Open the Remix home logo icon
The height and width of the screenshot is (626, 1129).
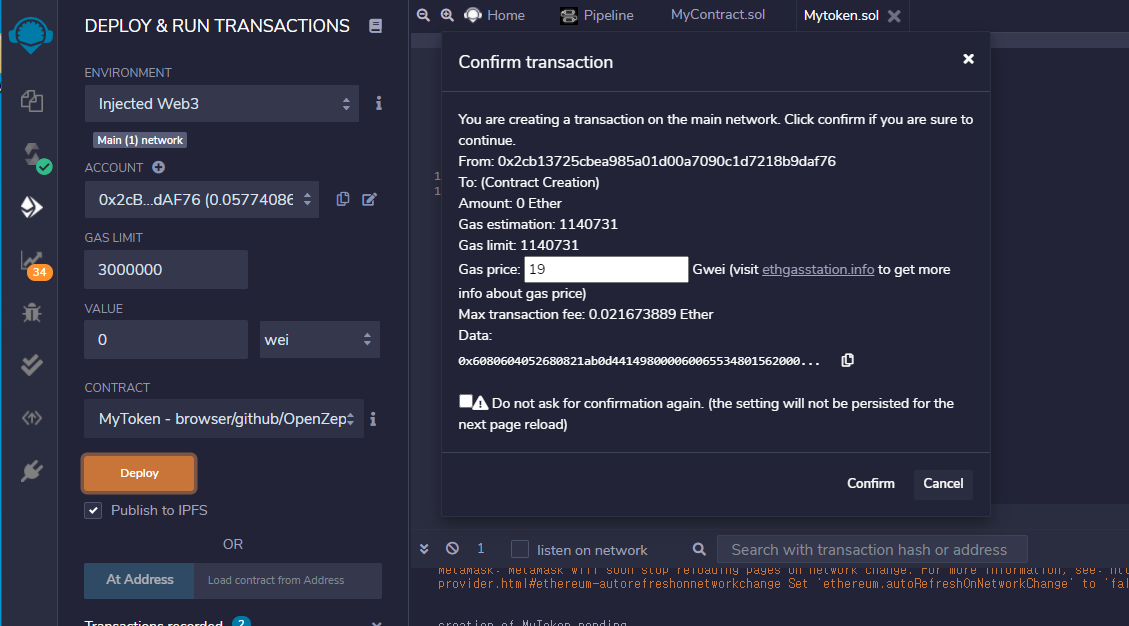[30, 35]
